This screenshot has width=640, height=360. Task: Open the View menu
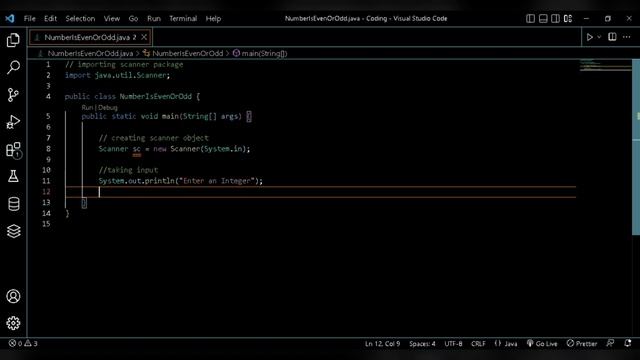111,18
